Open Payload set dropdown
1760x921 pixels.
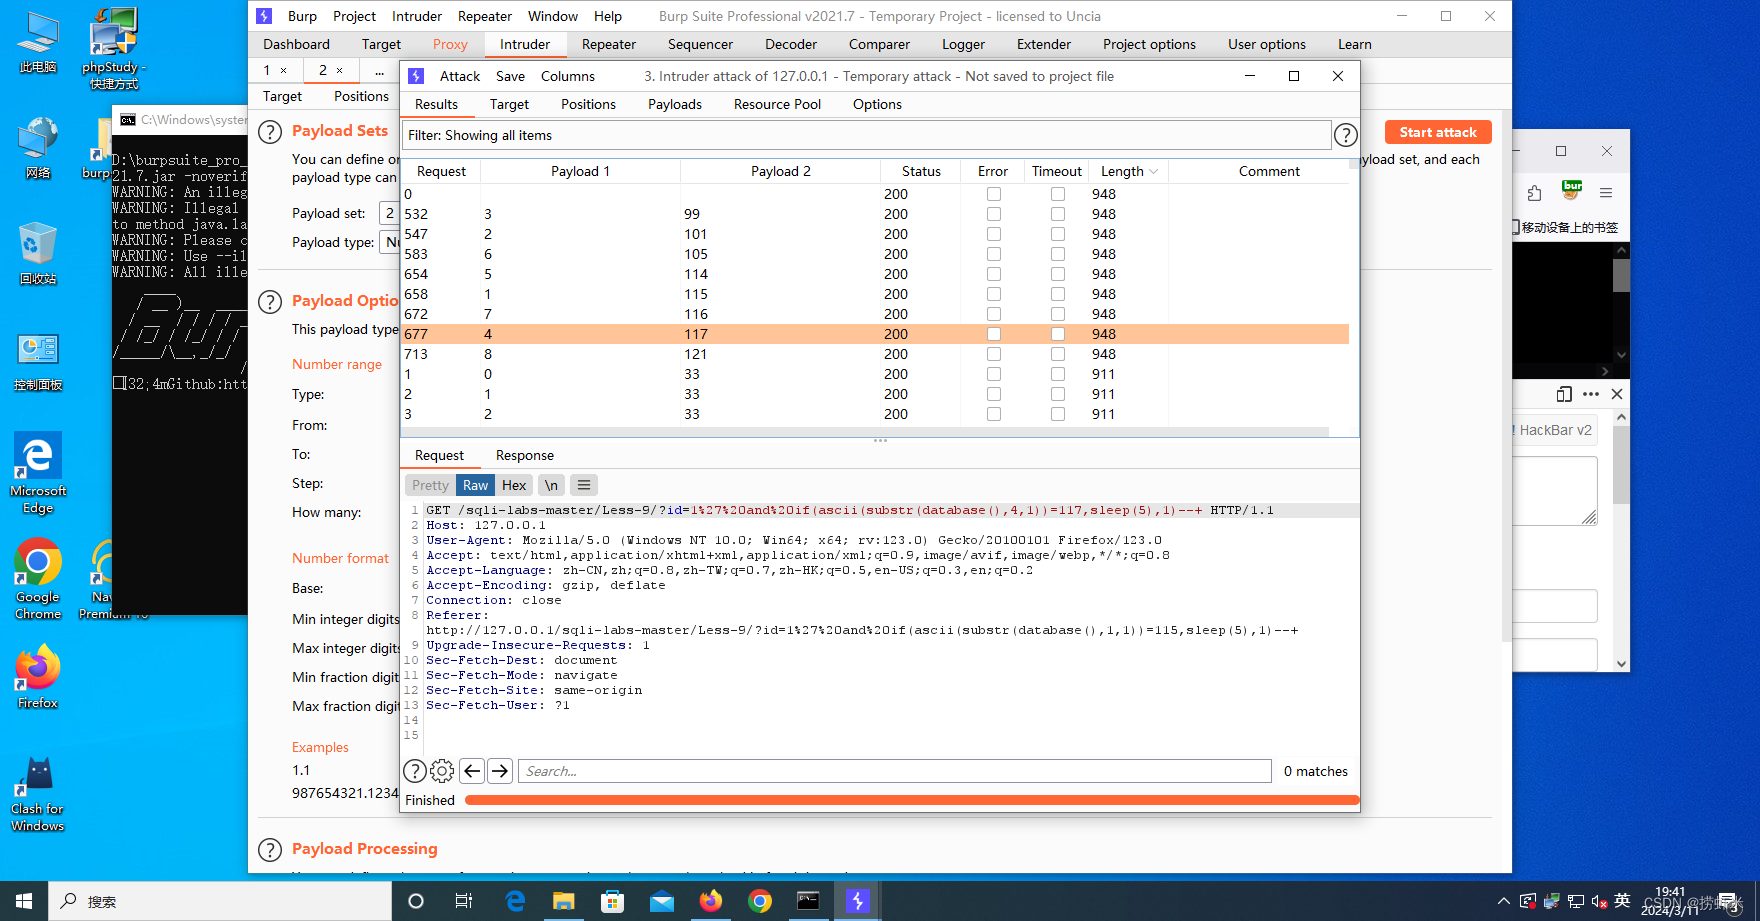click(x=389, y=213)
